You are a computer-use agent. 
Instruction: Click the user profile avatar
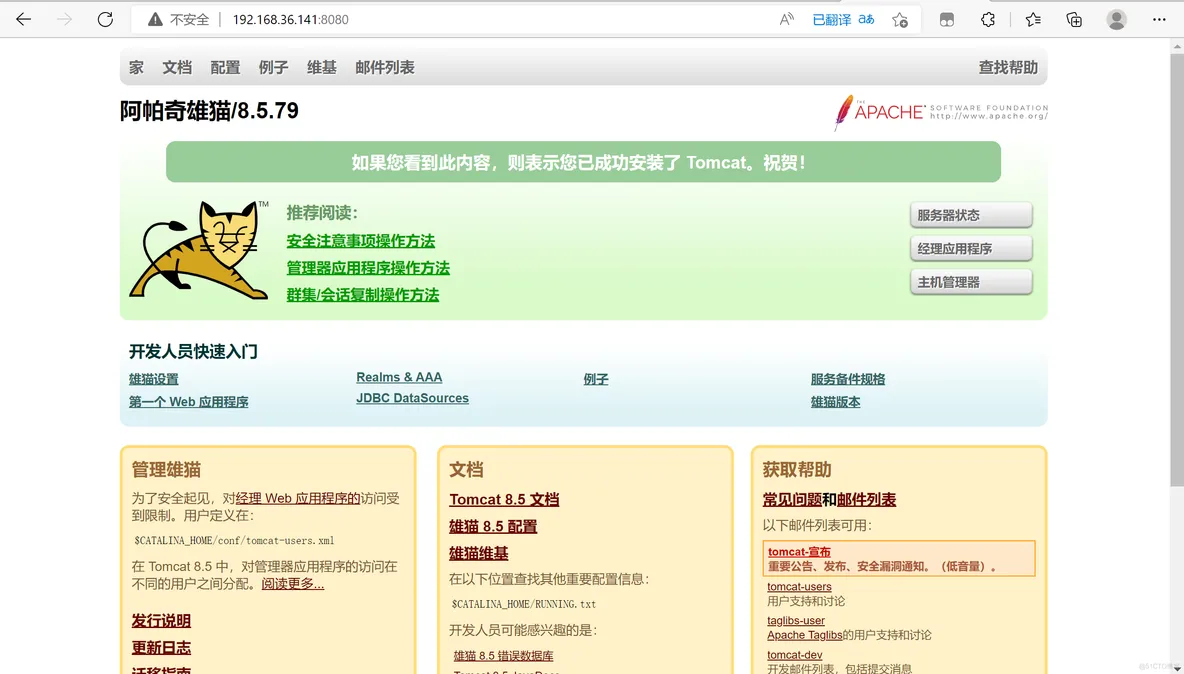(x=1116, y=20)
